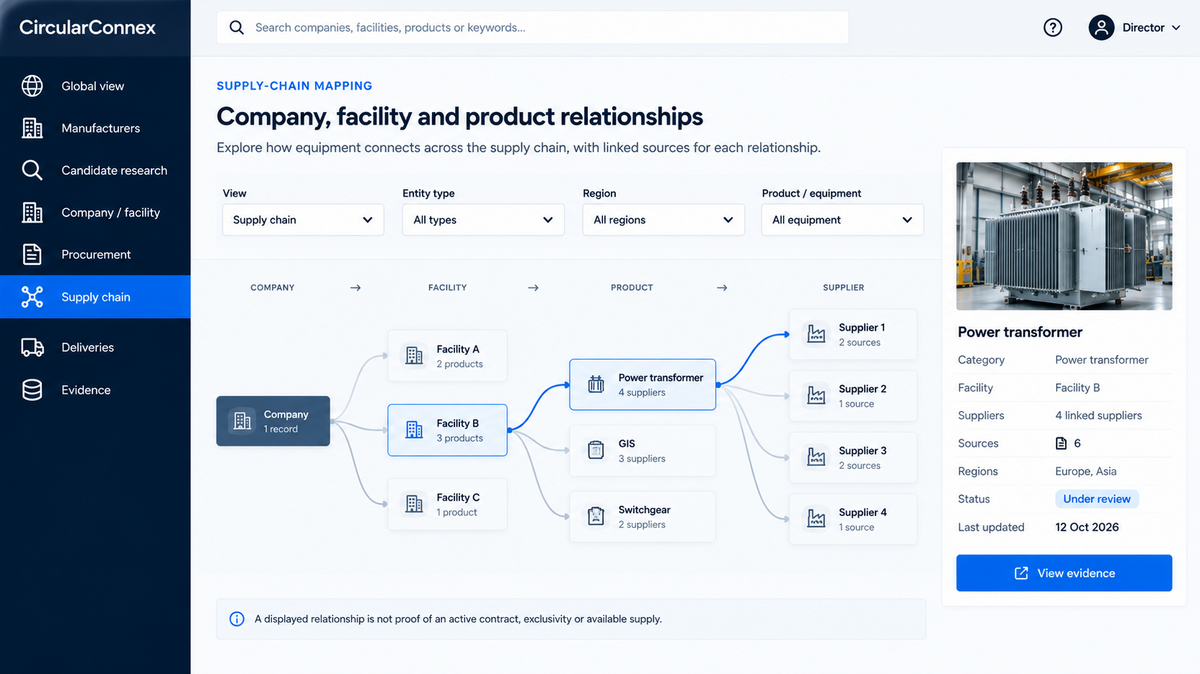Click the '1 record' text under Company
1200x674 pixels.
tap(281, 429)
